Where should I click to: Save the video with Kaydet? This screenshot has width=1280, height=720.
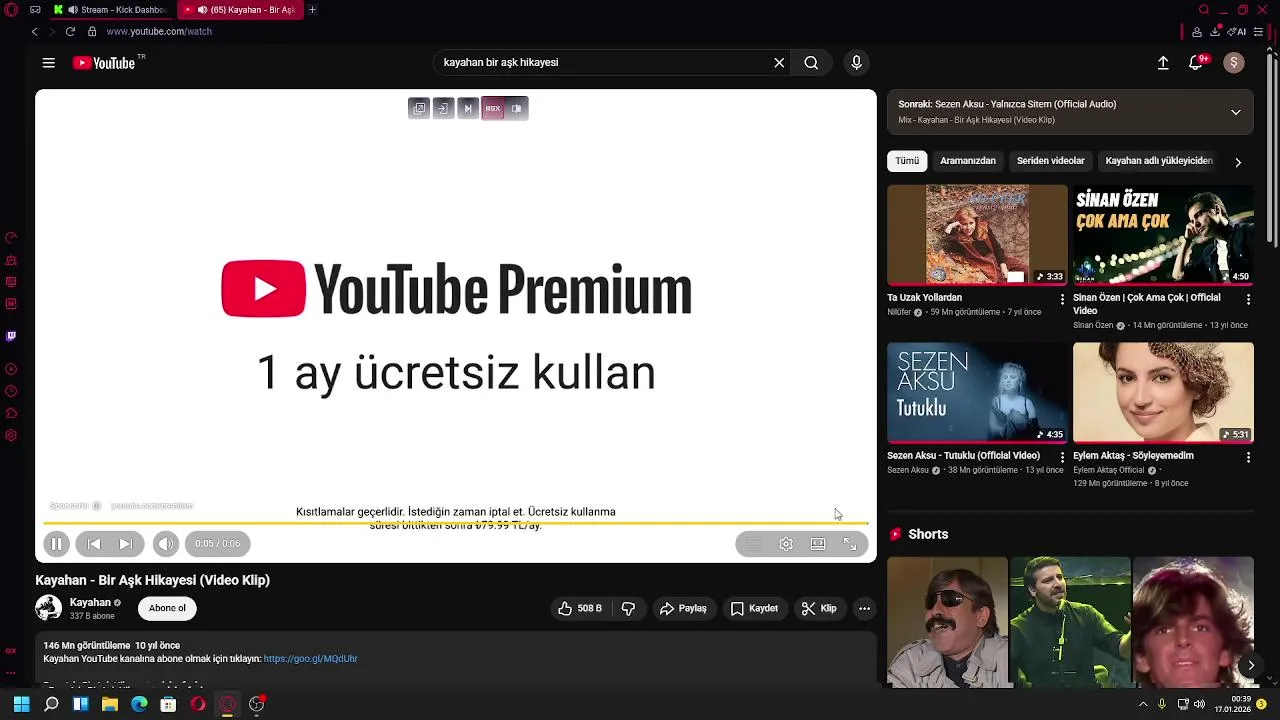point(754,608)
